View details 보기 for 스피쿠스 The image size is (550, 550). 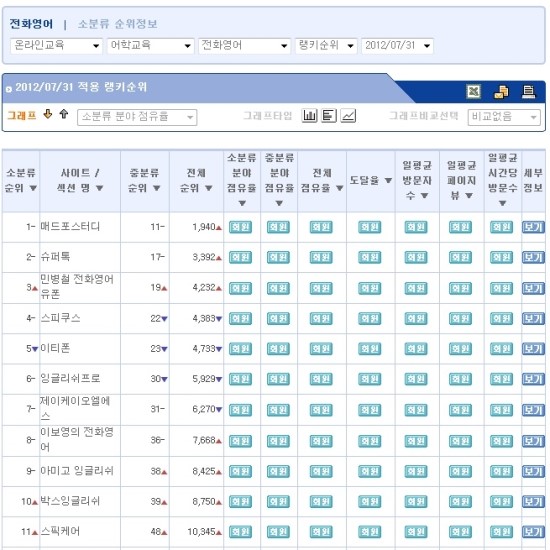(x=533, y=318)
